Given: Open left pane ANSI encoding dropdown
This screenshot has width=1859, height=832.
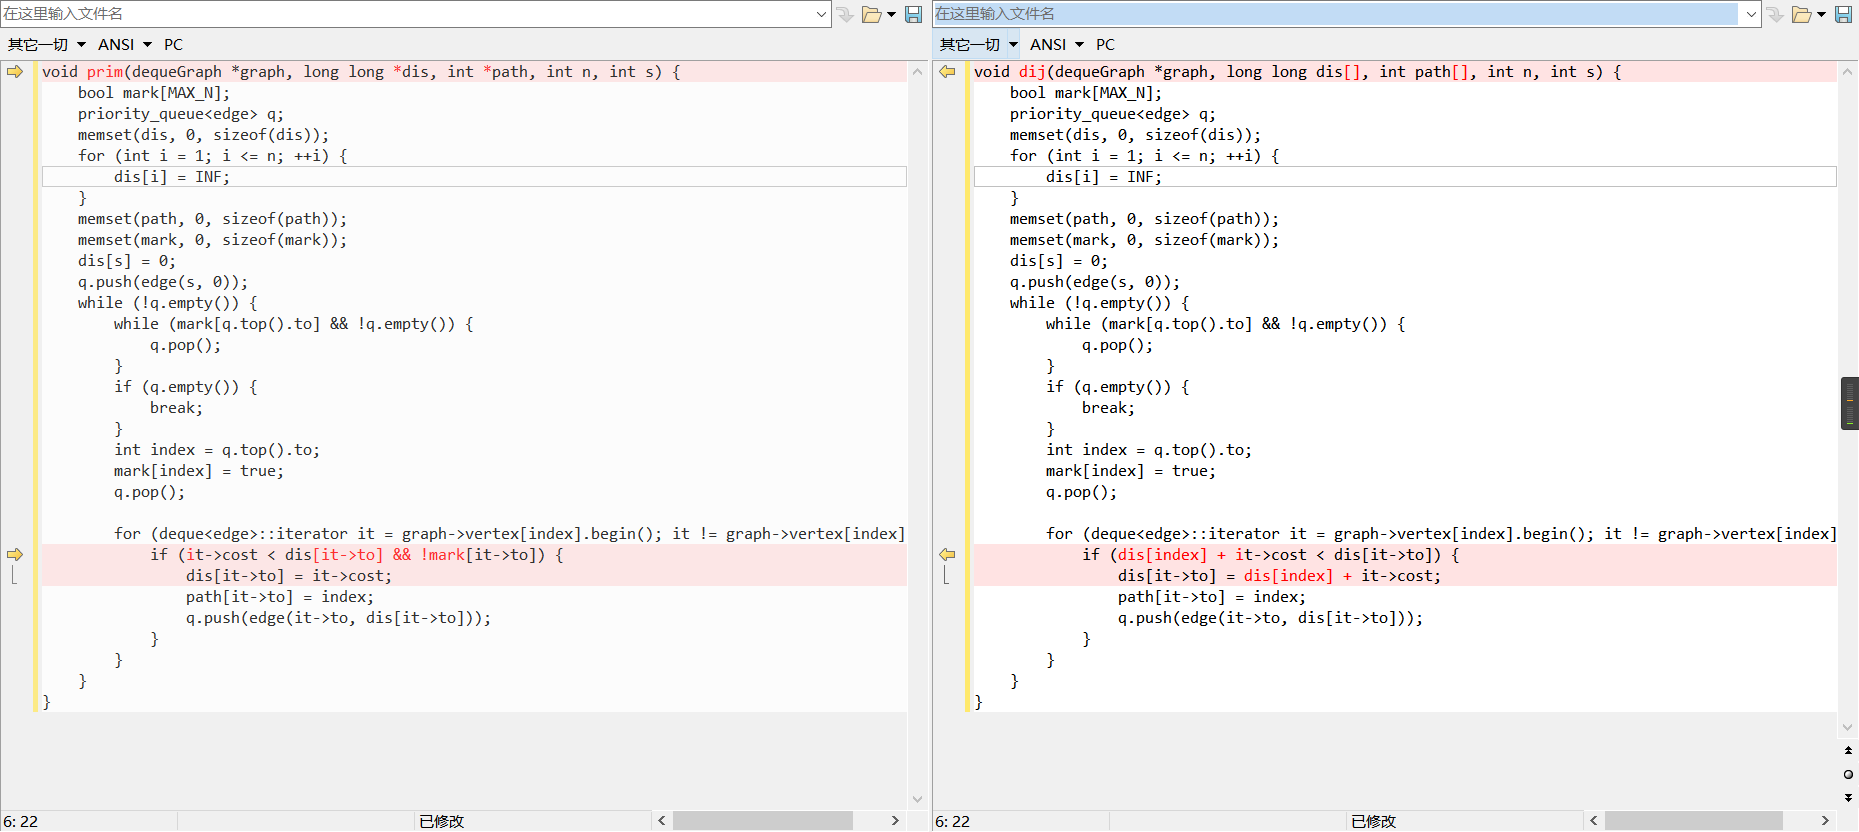Looking at the screenshot, I should pyautogui.click(x=125, y=44).
